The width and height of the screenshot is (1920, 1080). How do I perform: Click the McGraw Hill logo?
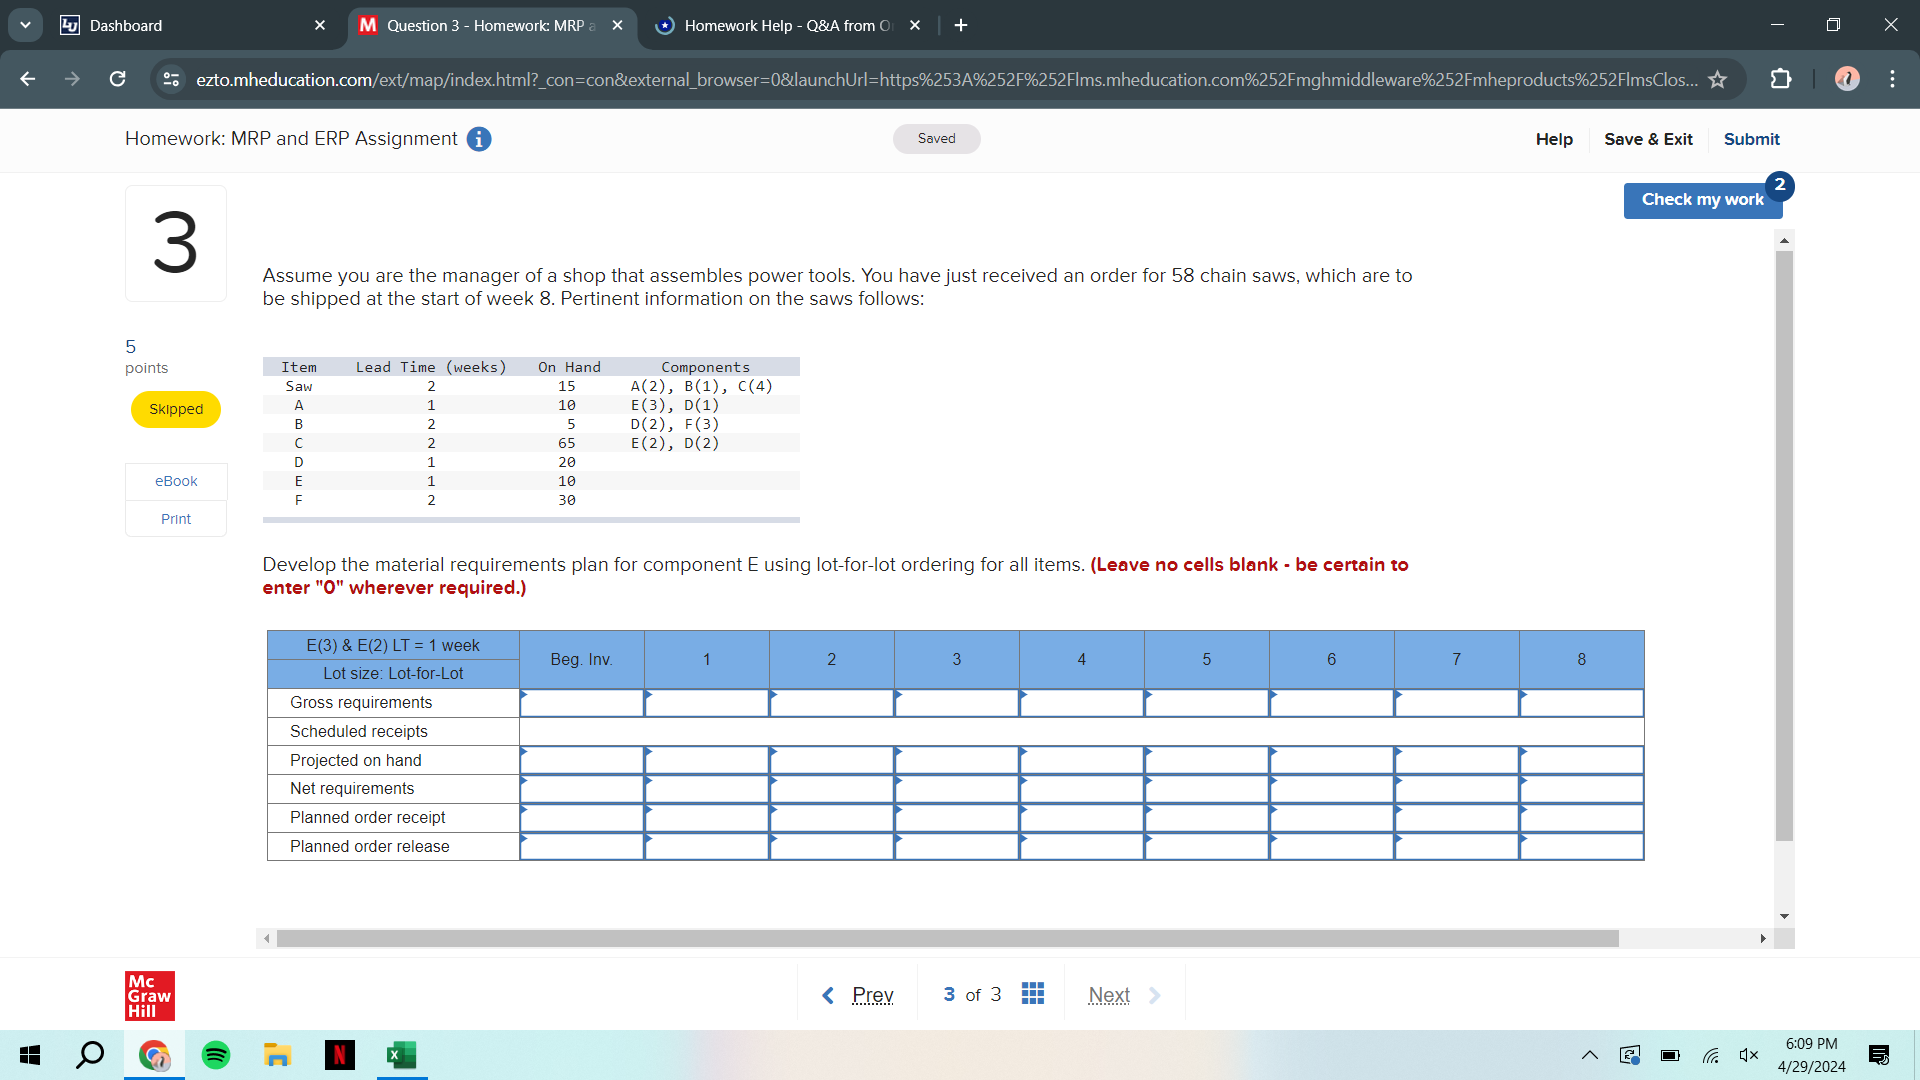pyautogui.click(x=149, y=996)
